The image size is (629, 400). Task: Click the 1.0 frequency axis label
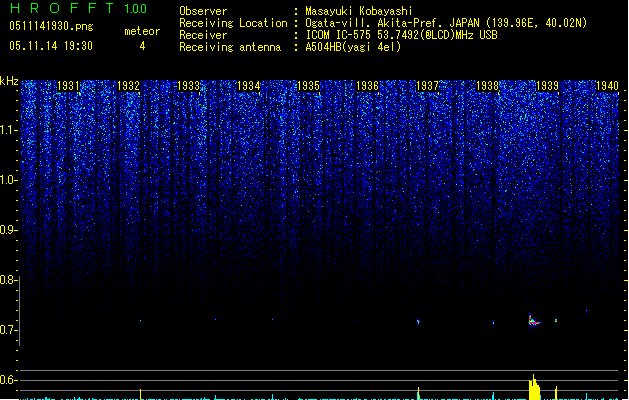pos(9,180)
